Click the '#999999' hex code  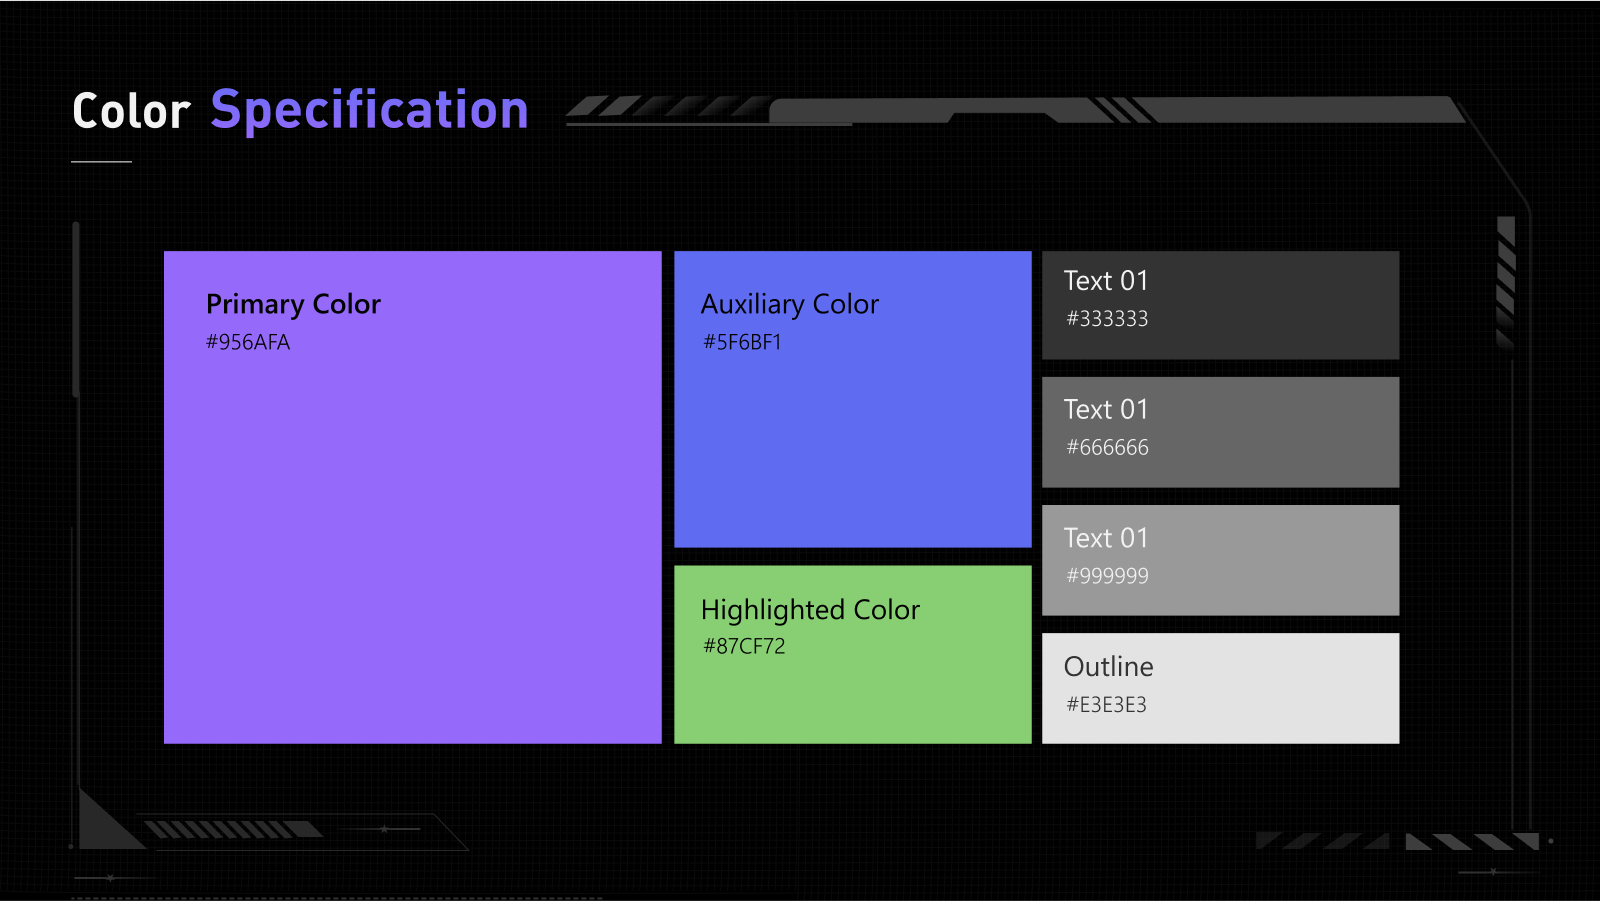click(x=1107, y=576)
